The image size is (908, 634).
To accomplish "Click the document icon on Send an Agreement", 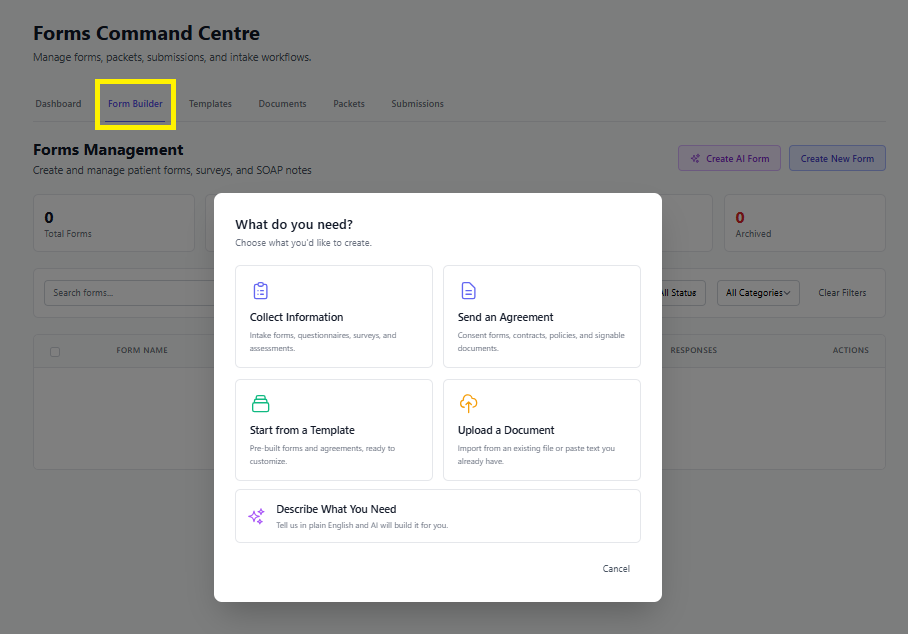I will tap(468, 290).
